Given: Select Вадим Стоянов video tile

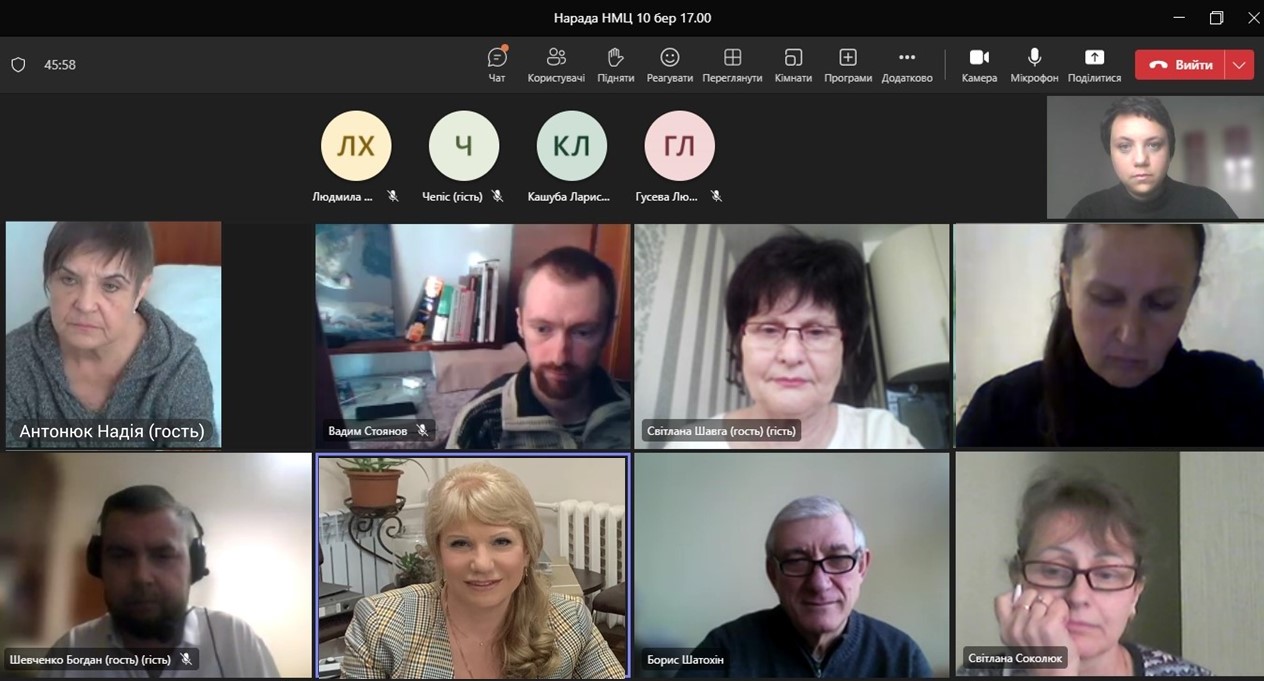Looking at the screenshot, I should coord(473,336).
